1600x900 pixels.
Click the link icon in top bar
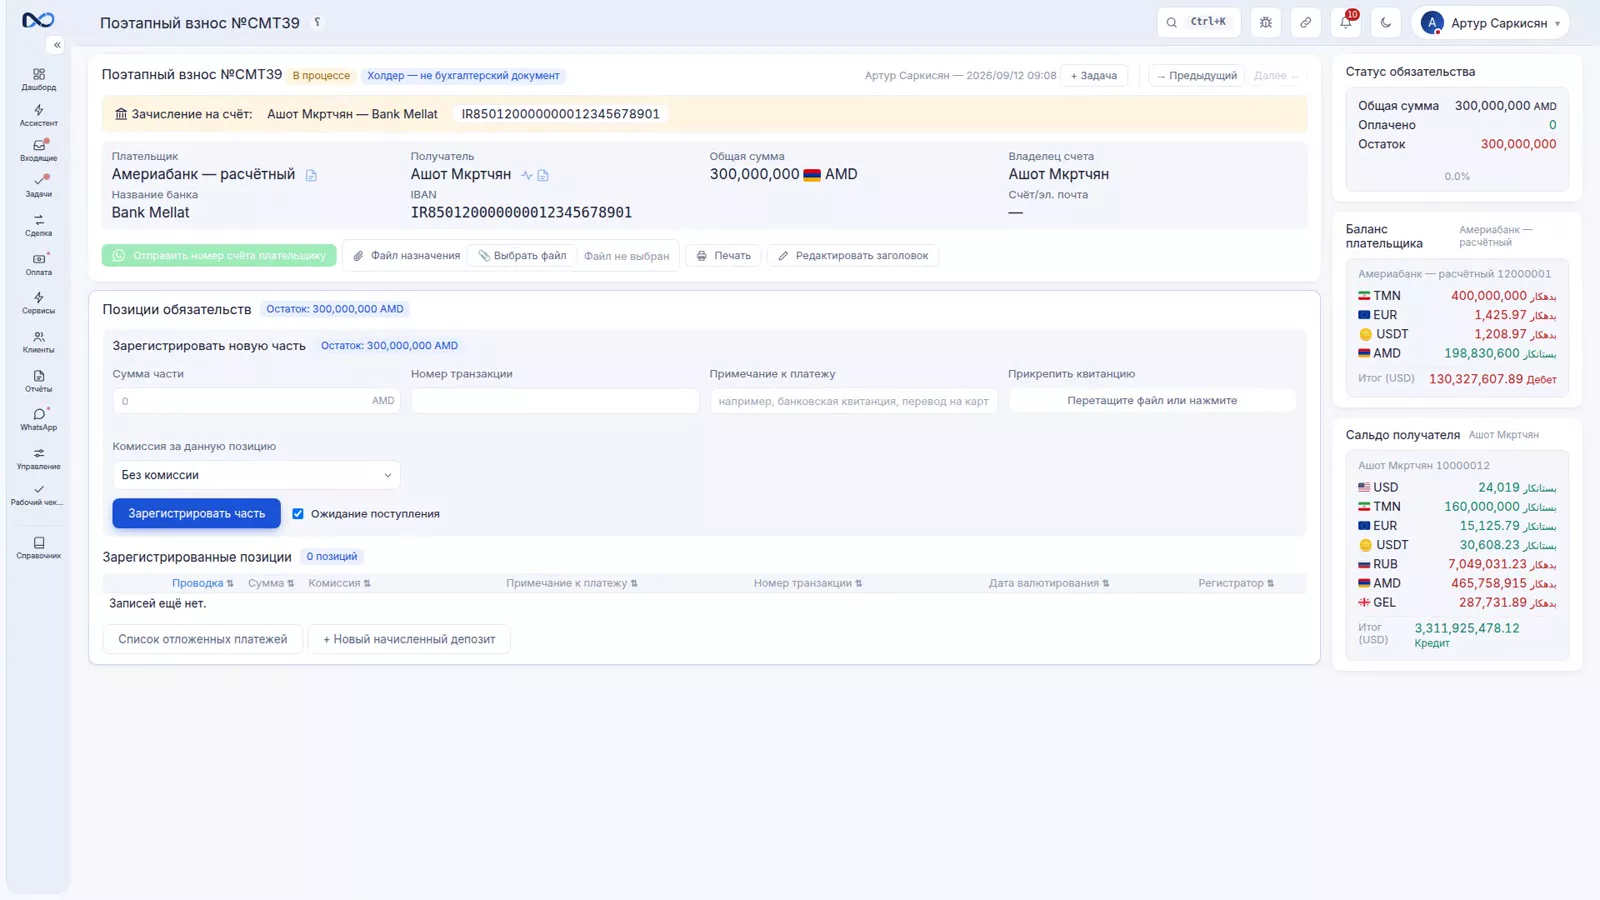(1306, 22)
